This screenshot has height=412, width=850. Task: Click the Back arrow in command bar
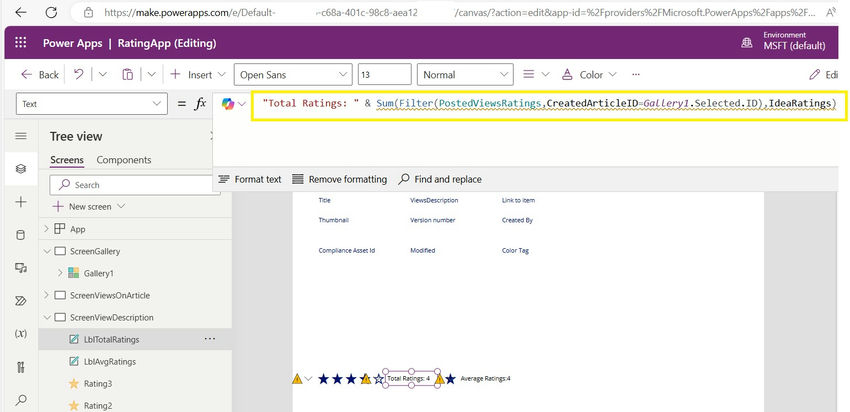27,74
